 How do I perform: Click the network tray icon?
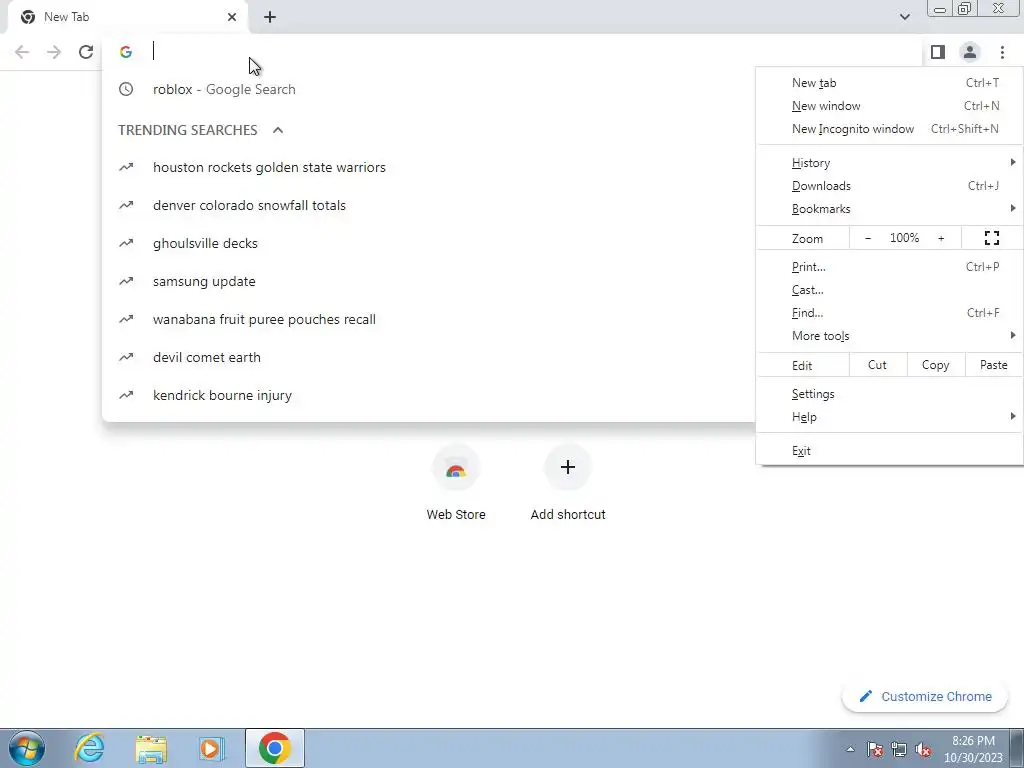(899, 749)
